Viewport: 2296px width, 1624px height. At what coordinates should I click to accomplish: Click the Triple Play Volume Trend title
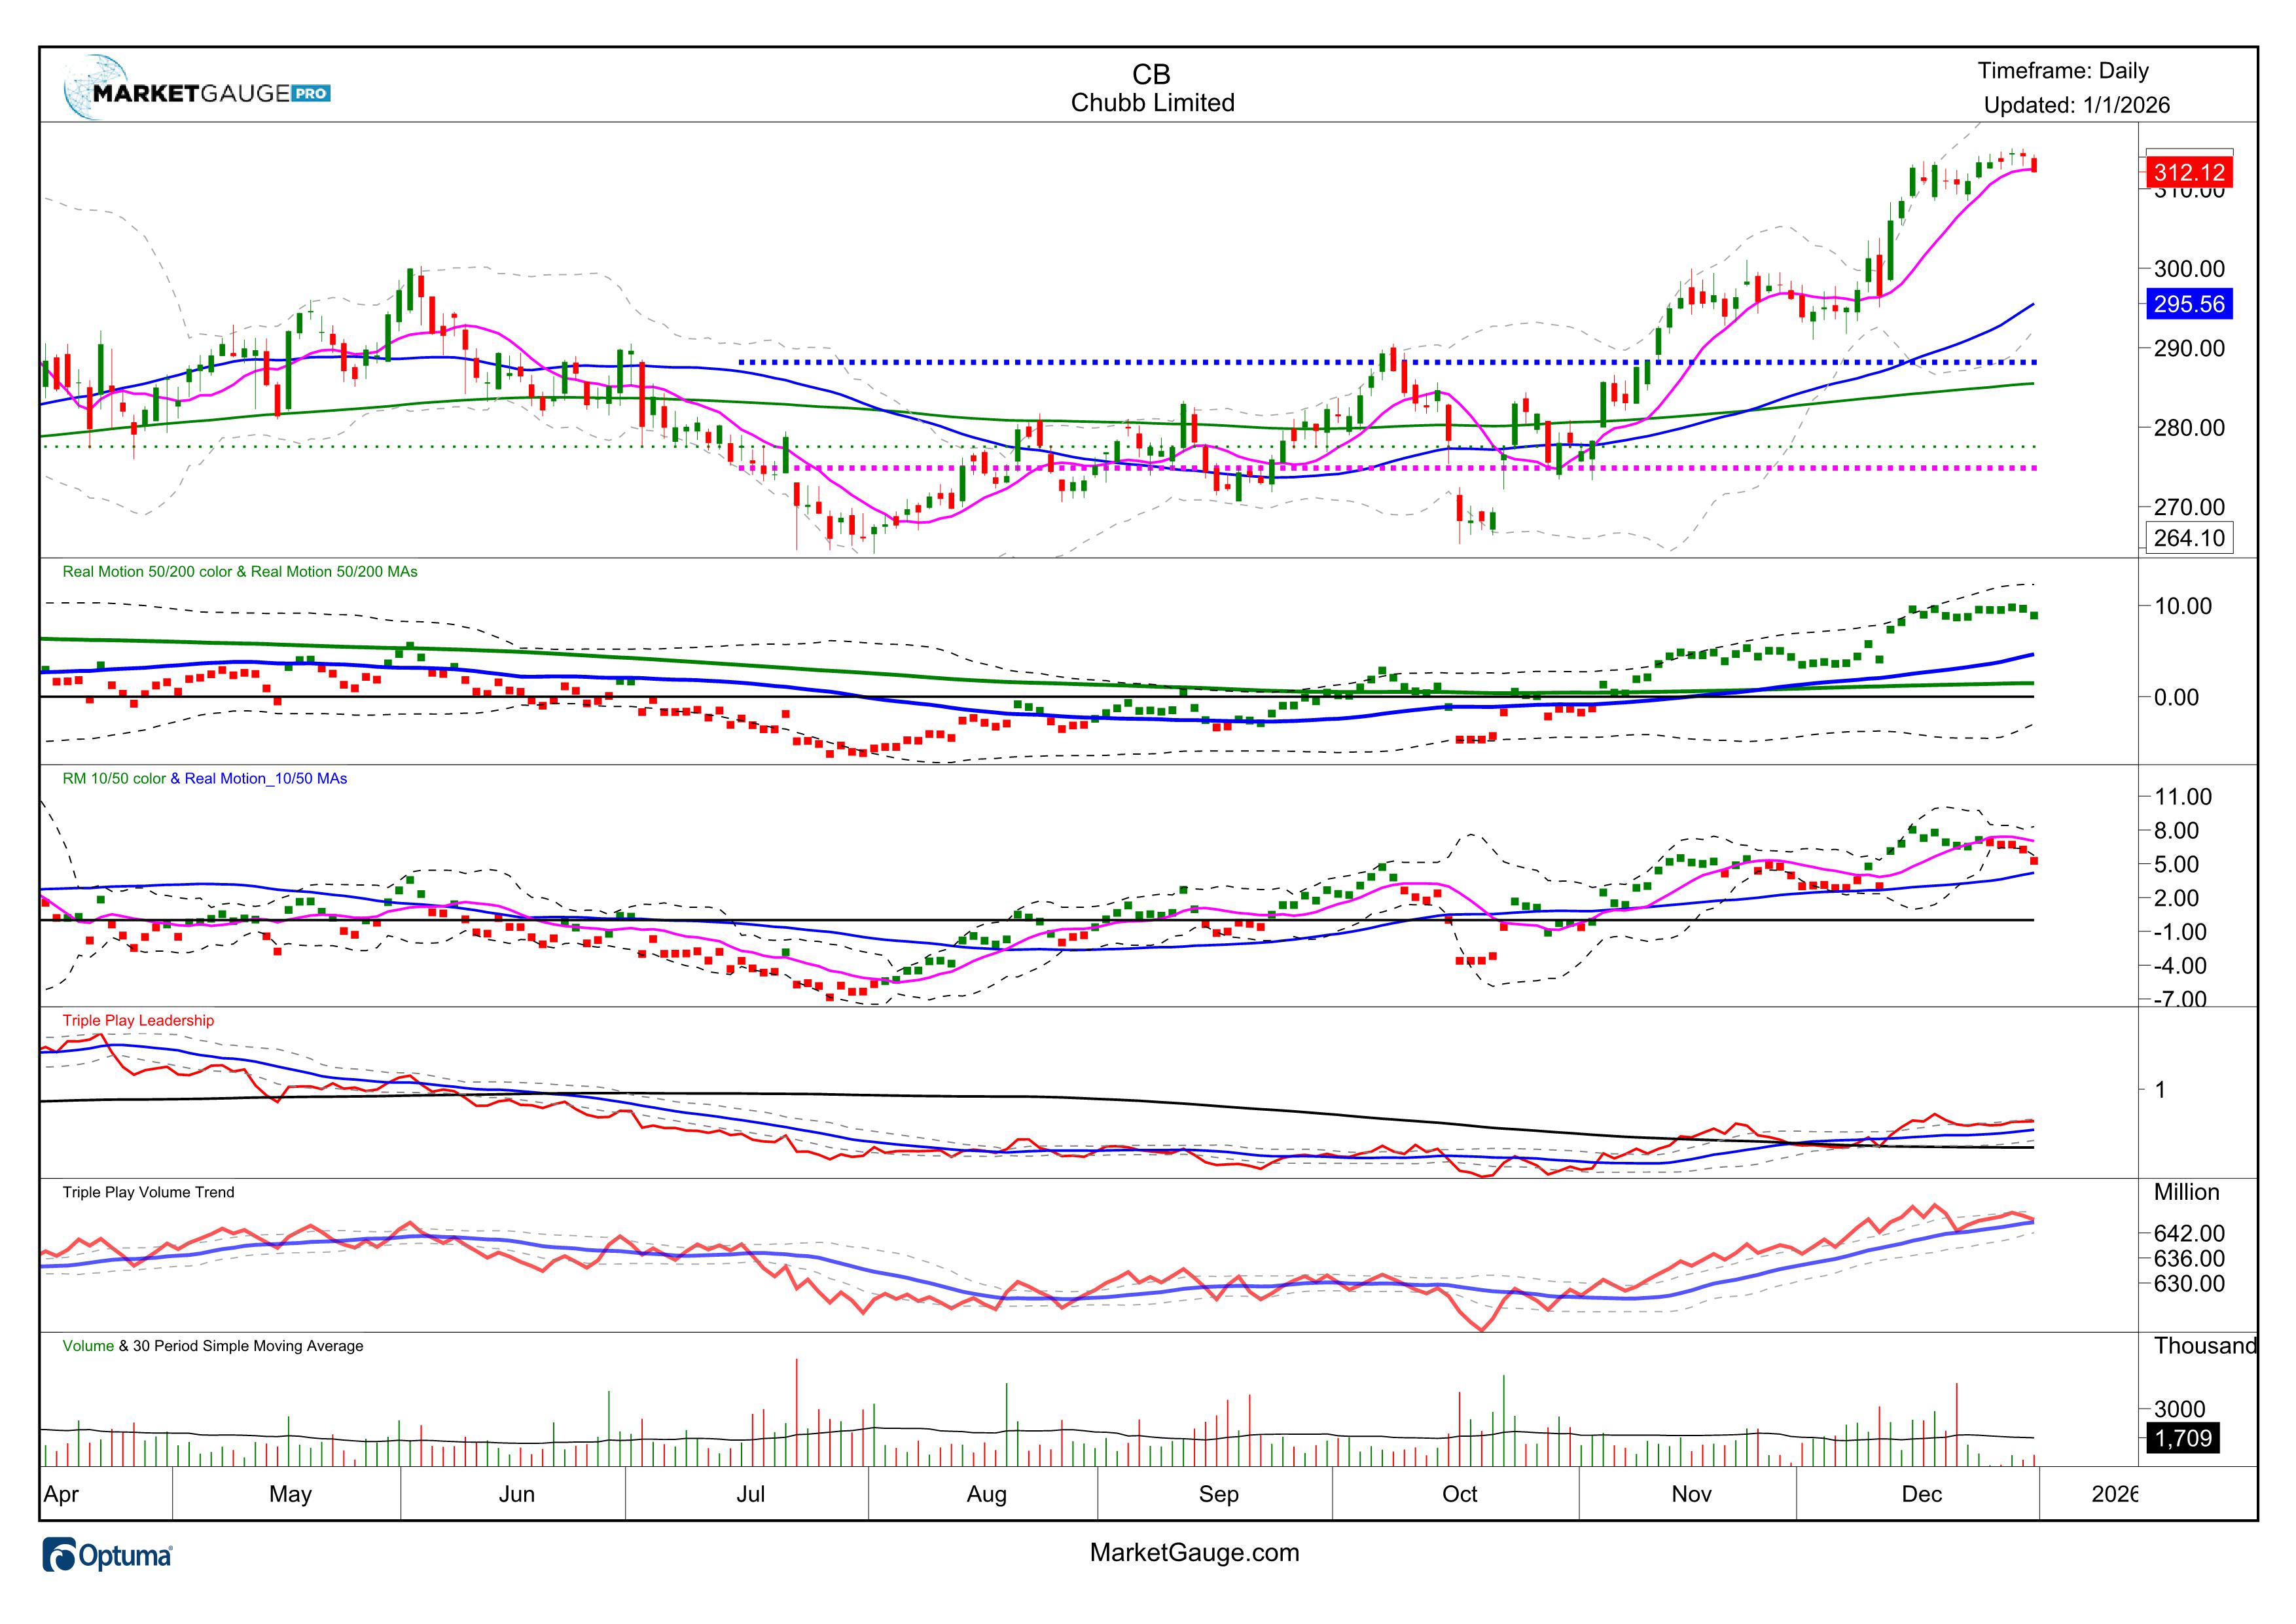[148, 1192]
